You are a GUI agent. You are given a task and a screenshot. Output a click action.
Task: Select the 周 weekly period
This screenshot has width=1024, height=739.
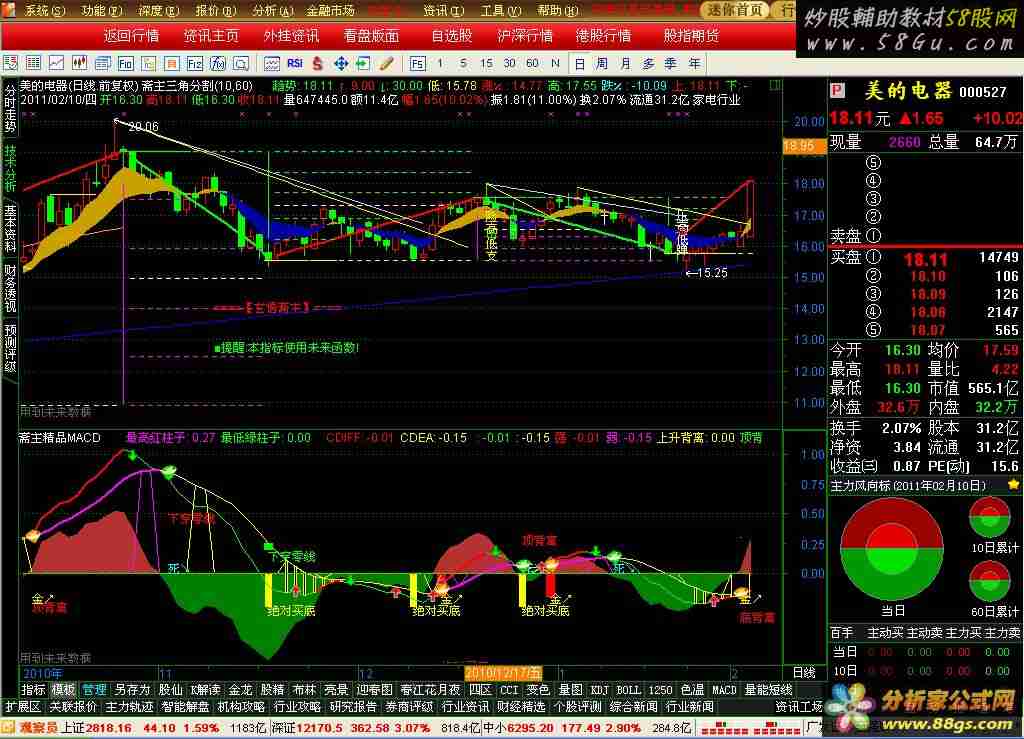coord(602,63)
